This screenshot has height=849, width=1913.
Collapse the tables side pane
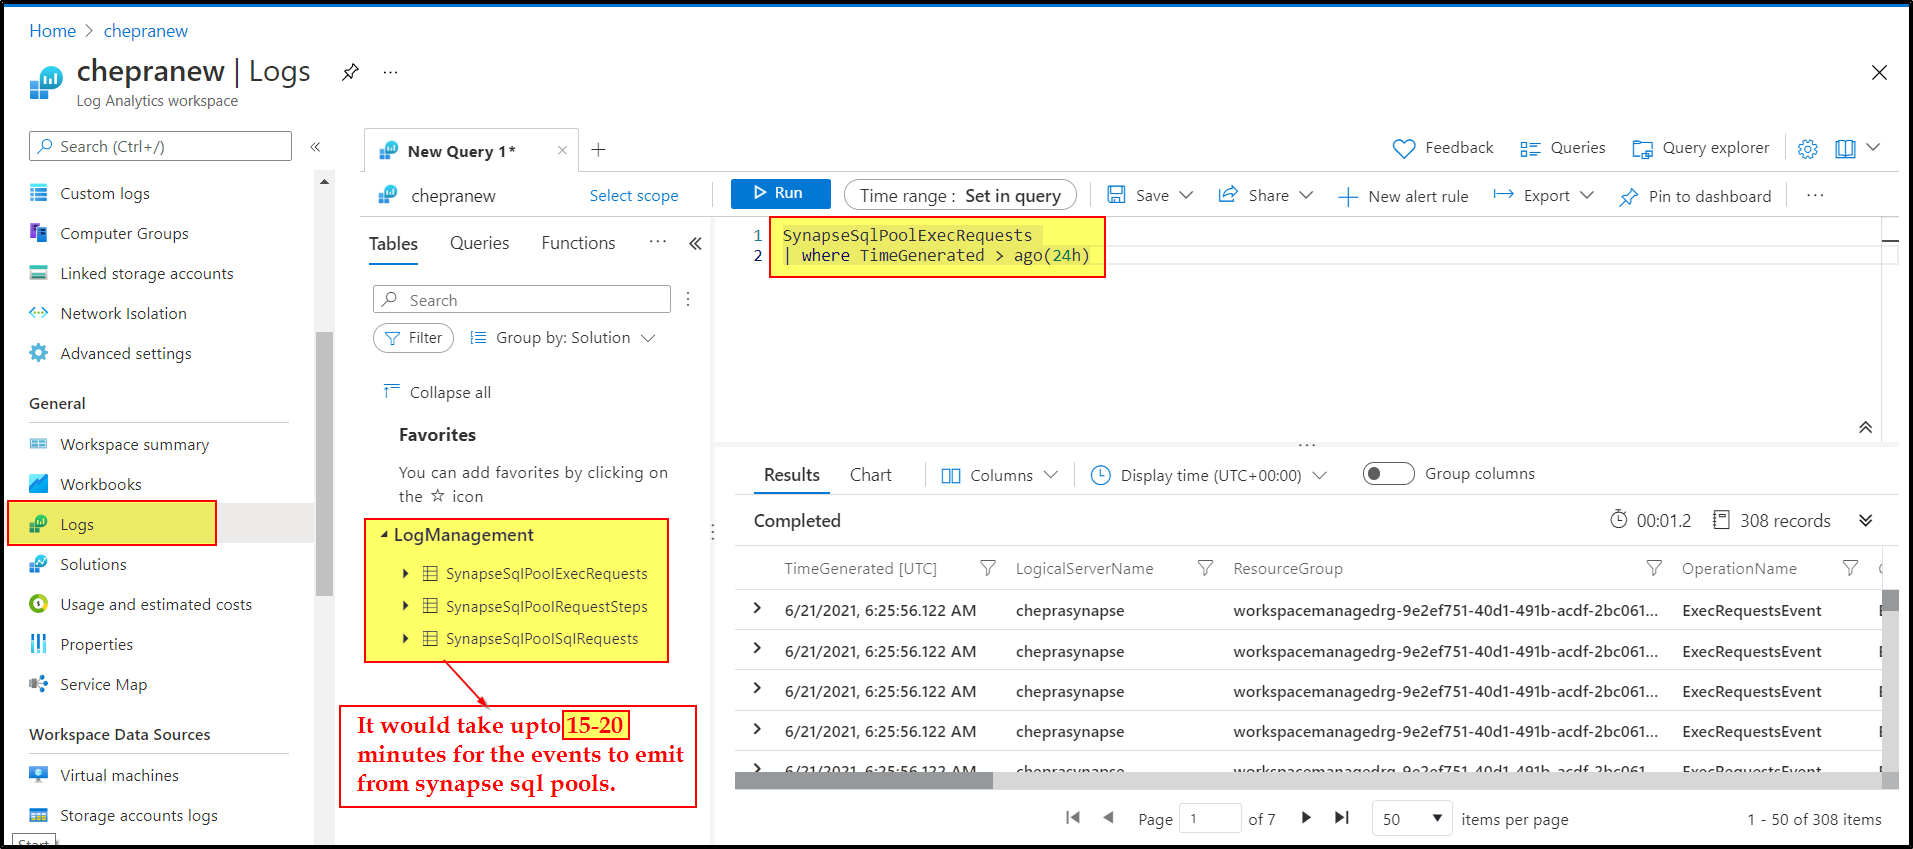tap(695, 243)
